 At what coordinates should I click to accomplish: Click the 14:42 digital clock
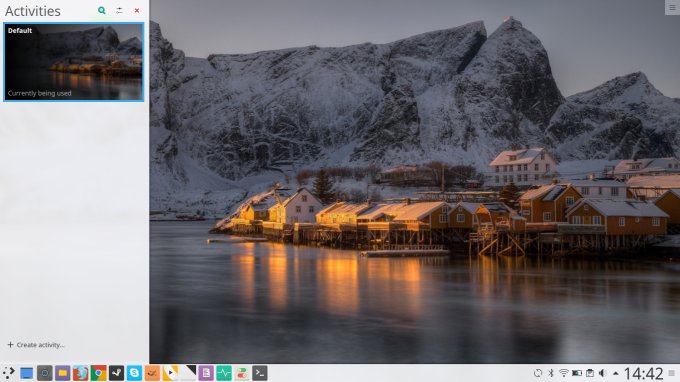(x=644, y=373)
